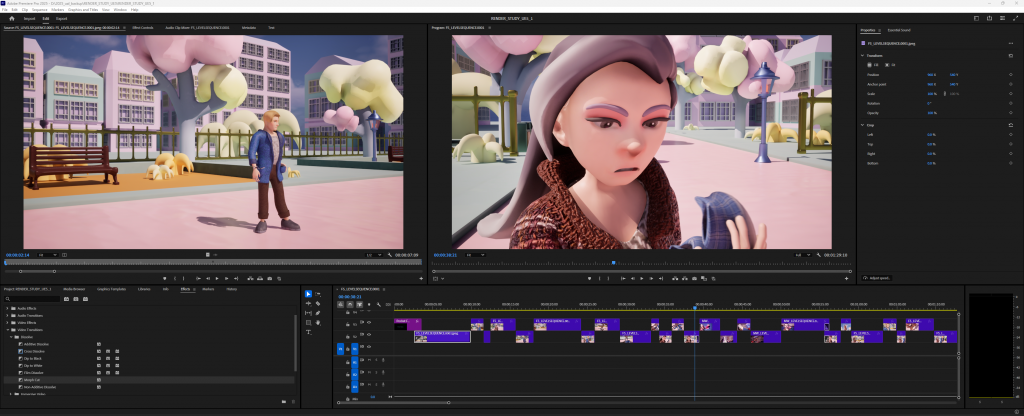Viewport: 1024px width, 416px height.
Task: Open timeline display settings wrench
Action: pos(381,304)
